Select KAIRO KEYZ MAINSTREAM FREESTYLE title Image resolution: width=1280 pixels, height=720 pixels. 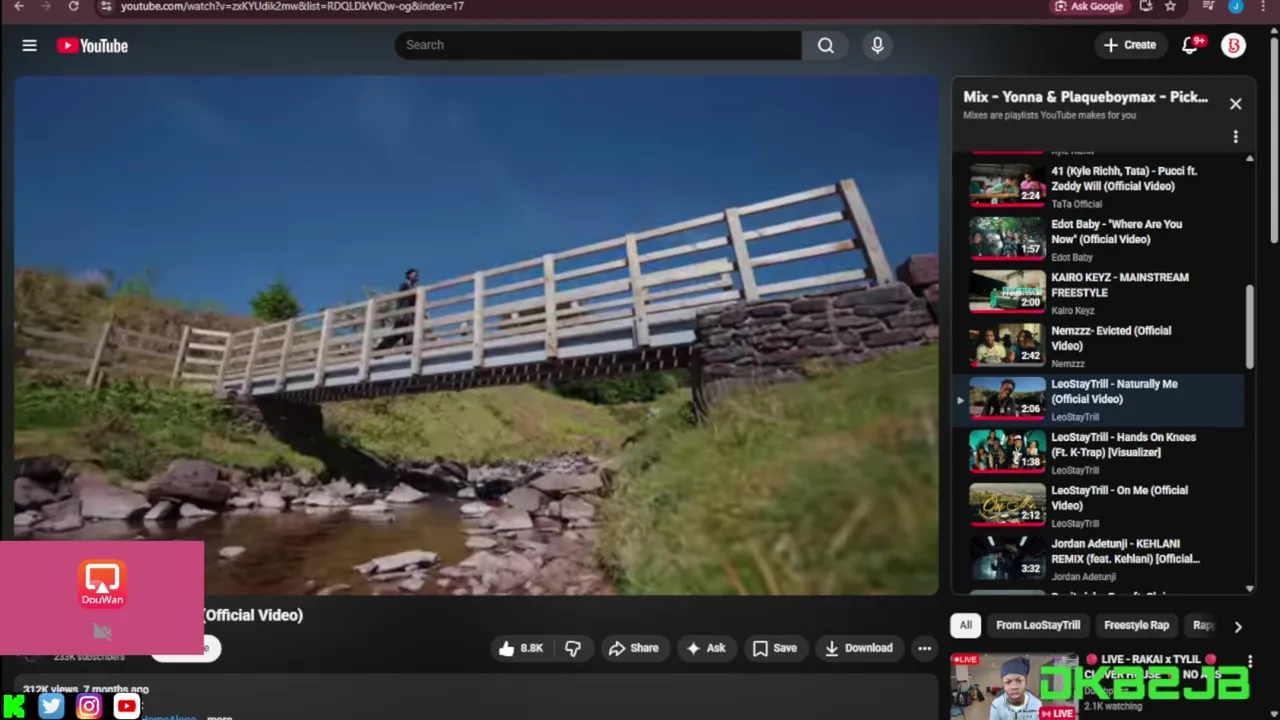coord(1119,285)
